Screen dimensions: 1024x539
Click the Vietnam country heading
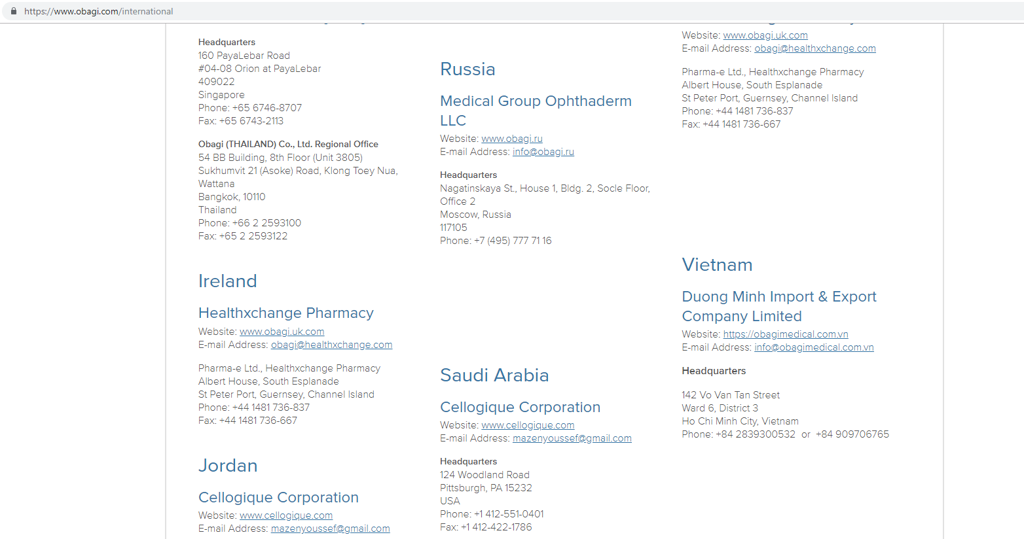point(716,265)
